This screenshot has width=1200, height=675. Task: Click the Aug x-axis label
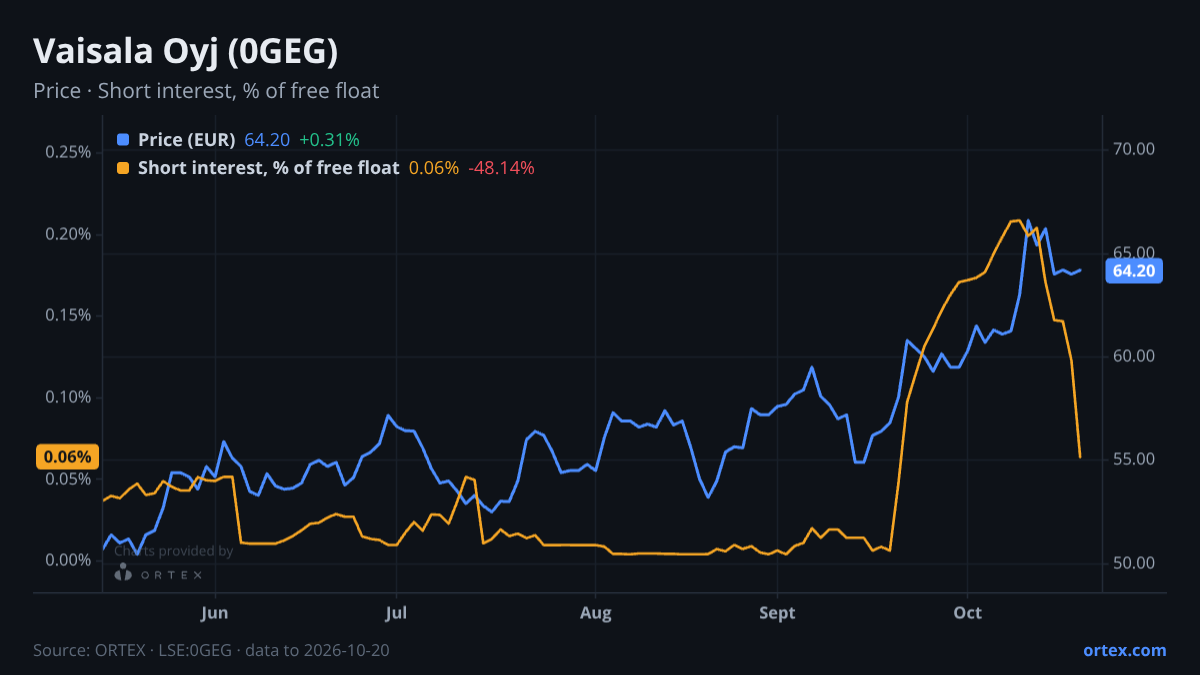[595, 612]
